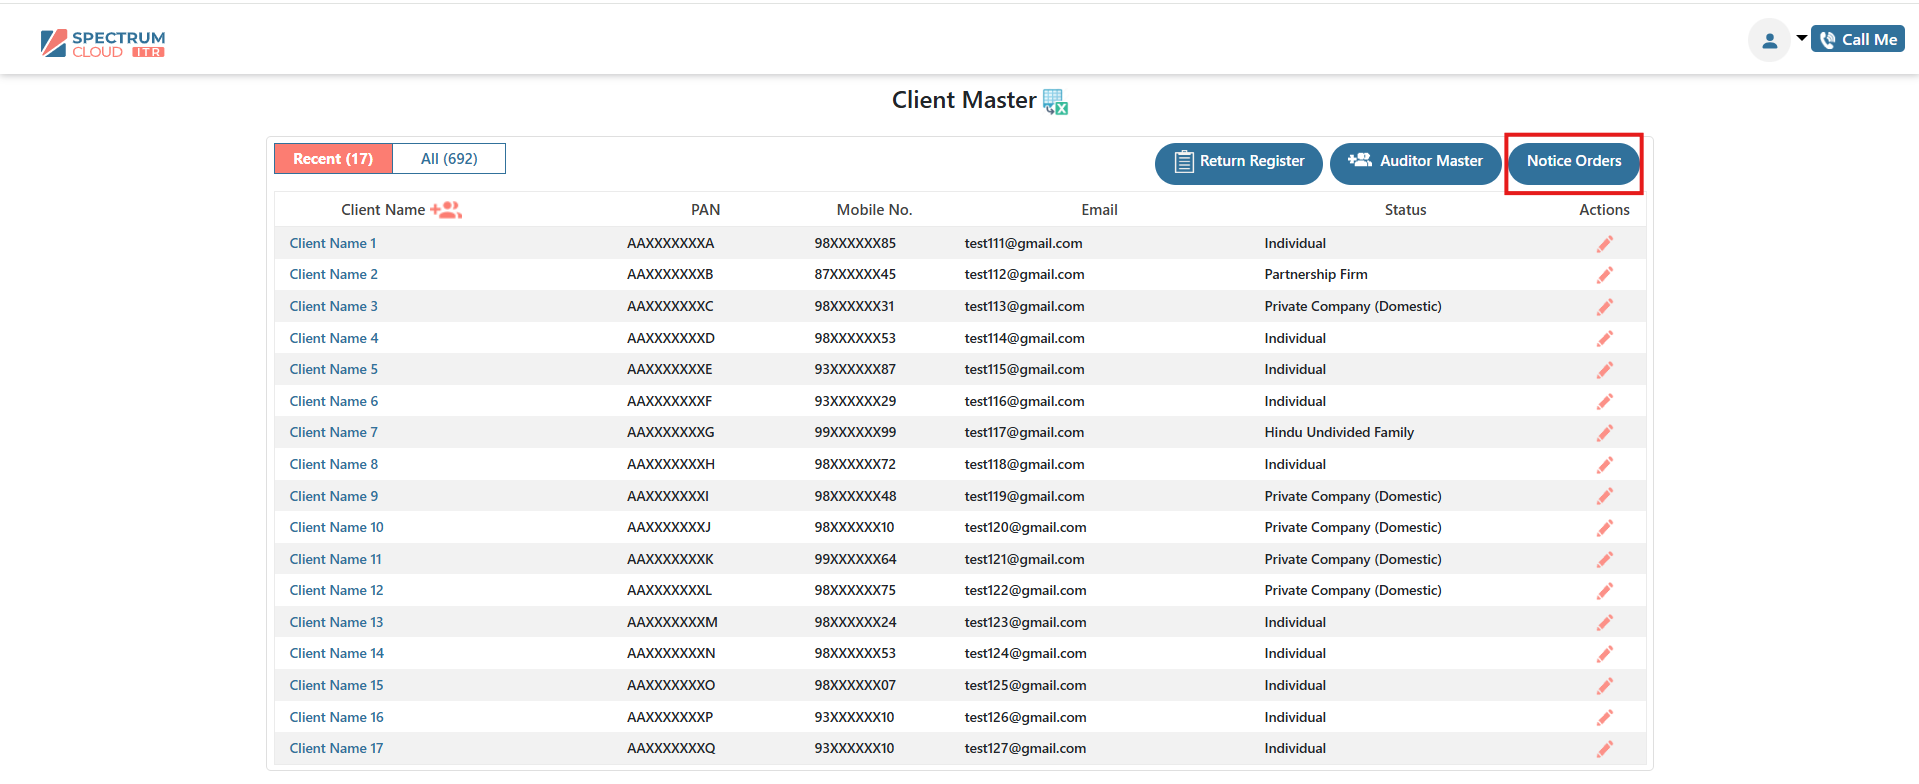Viewport: 1919px width, 784px height.
Task: Open the Auditor Master button
Action: coord(1415,162)
